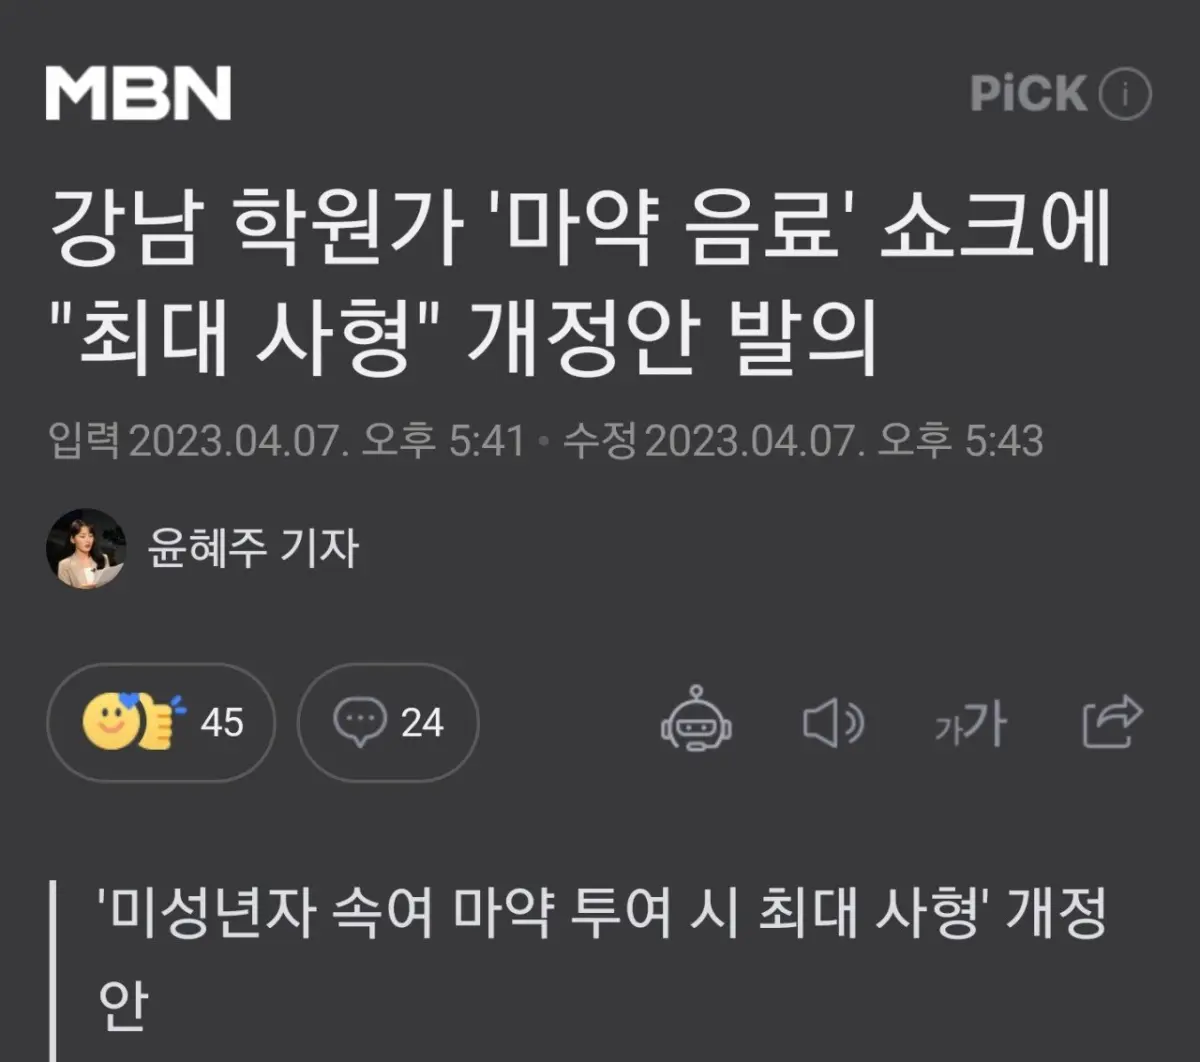Click the smiley face reaction emoji
The width and height of the screenshot is (1200, 1062).
(x=108, y=722)
